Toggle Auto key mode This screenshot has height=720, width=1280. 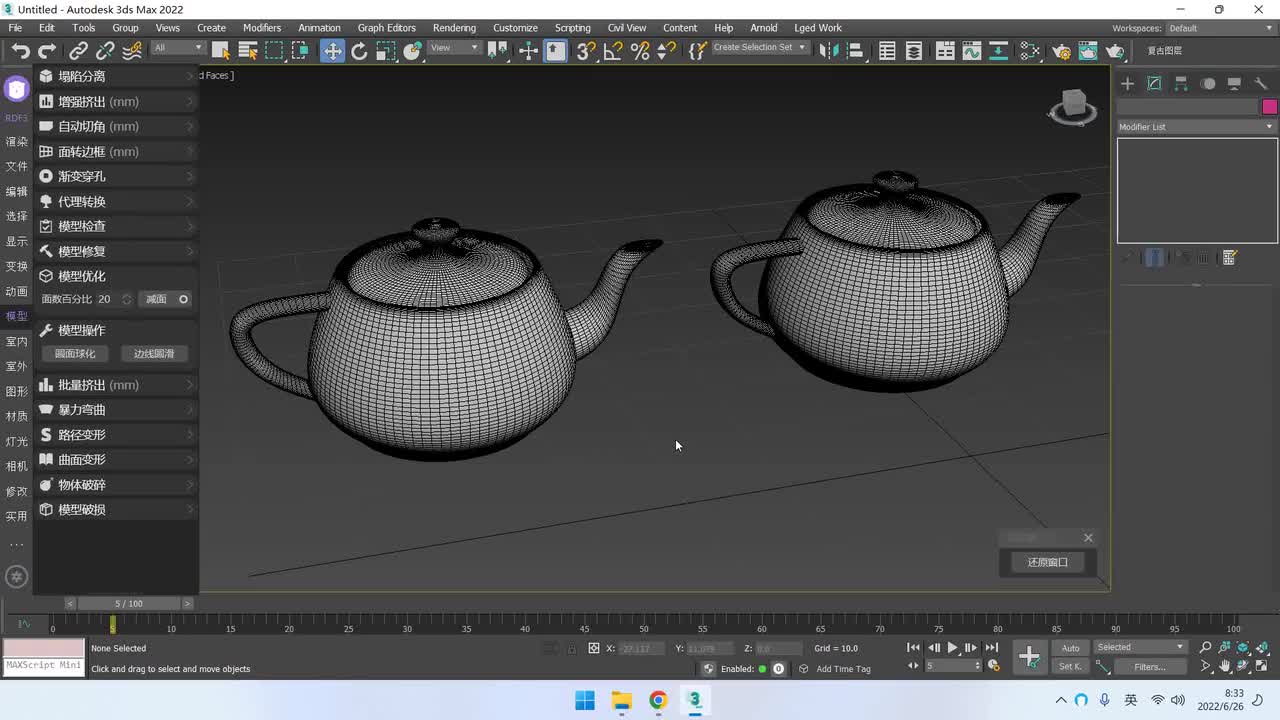click(x=1070, y=648)
